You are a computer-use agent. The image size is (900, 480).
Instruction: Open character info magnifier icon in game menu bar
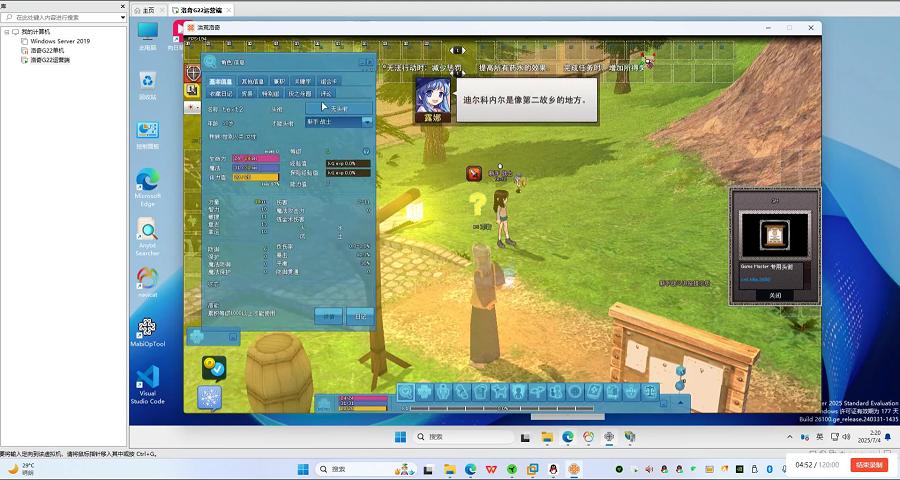[407, 392]
